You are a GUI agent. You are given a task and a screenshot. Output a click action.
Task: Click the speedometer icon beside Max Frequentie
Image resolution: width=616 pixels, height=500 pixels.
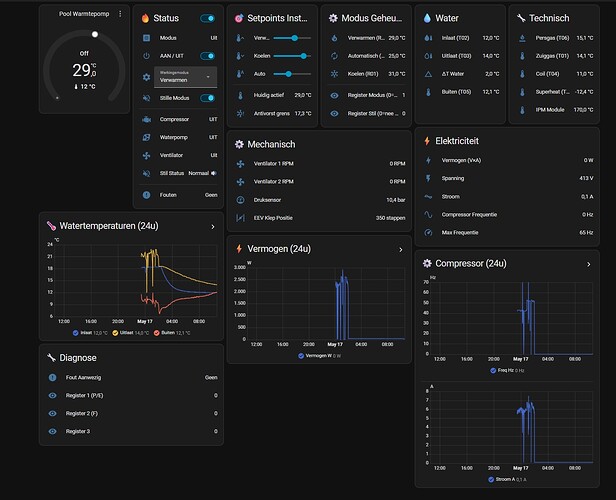428,233
